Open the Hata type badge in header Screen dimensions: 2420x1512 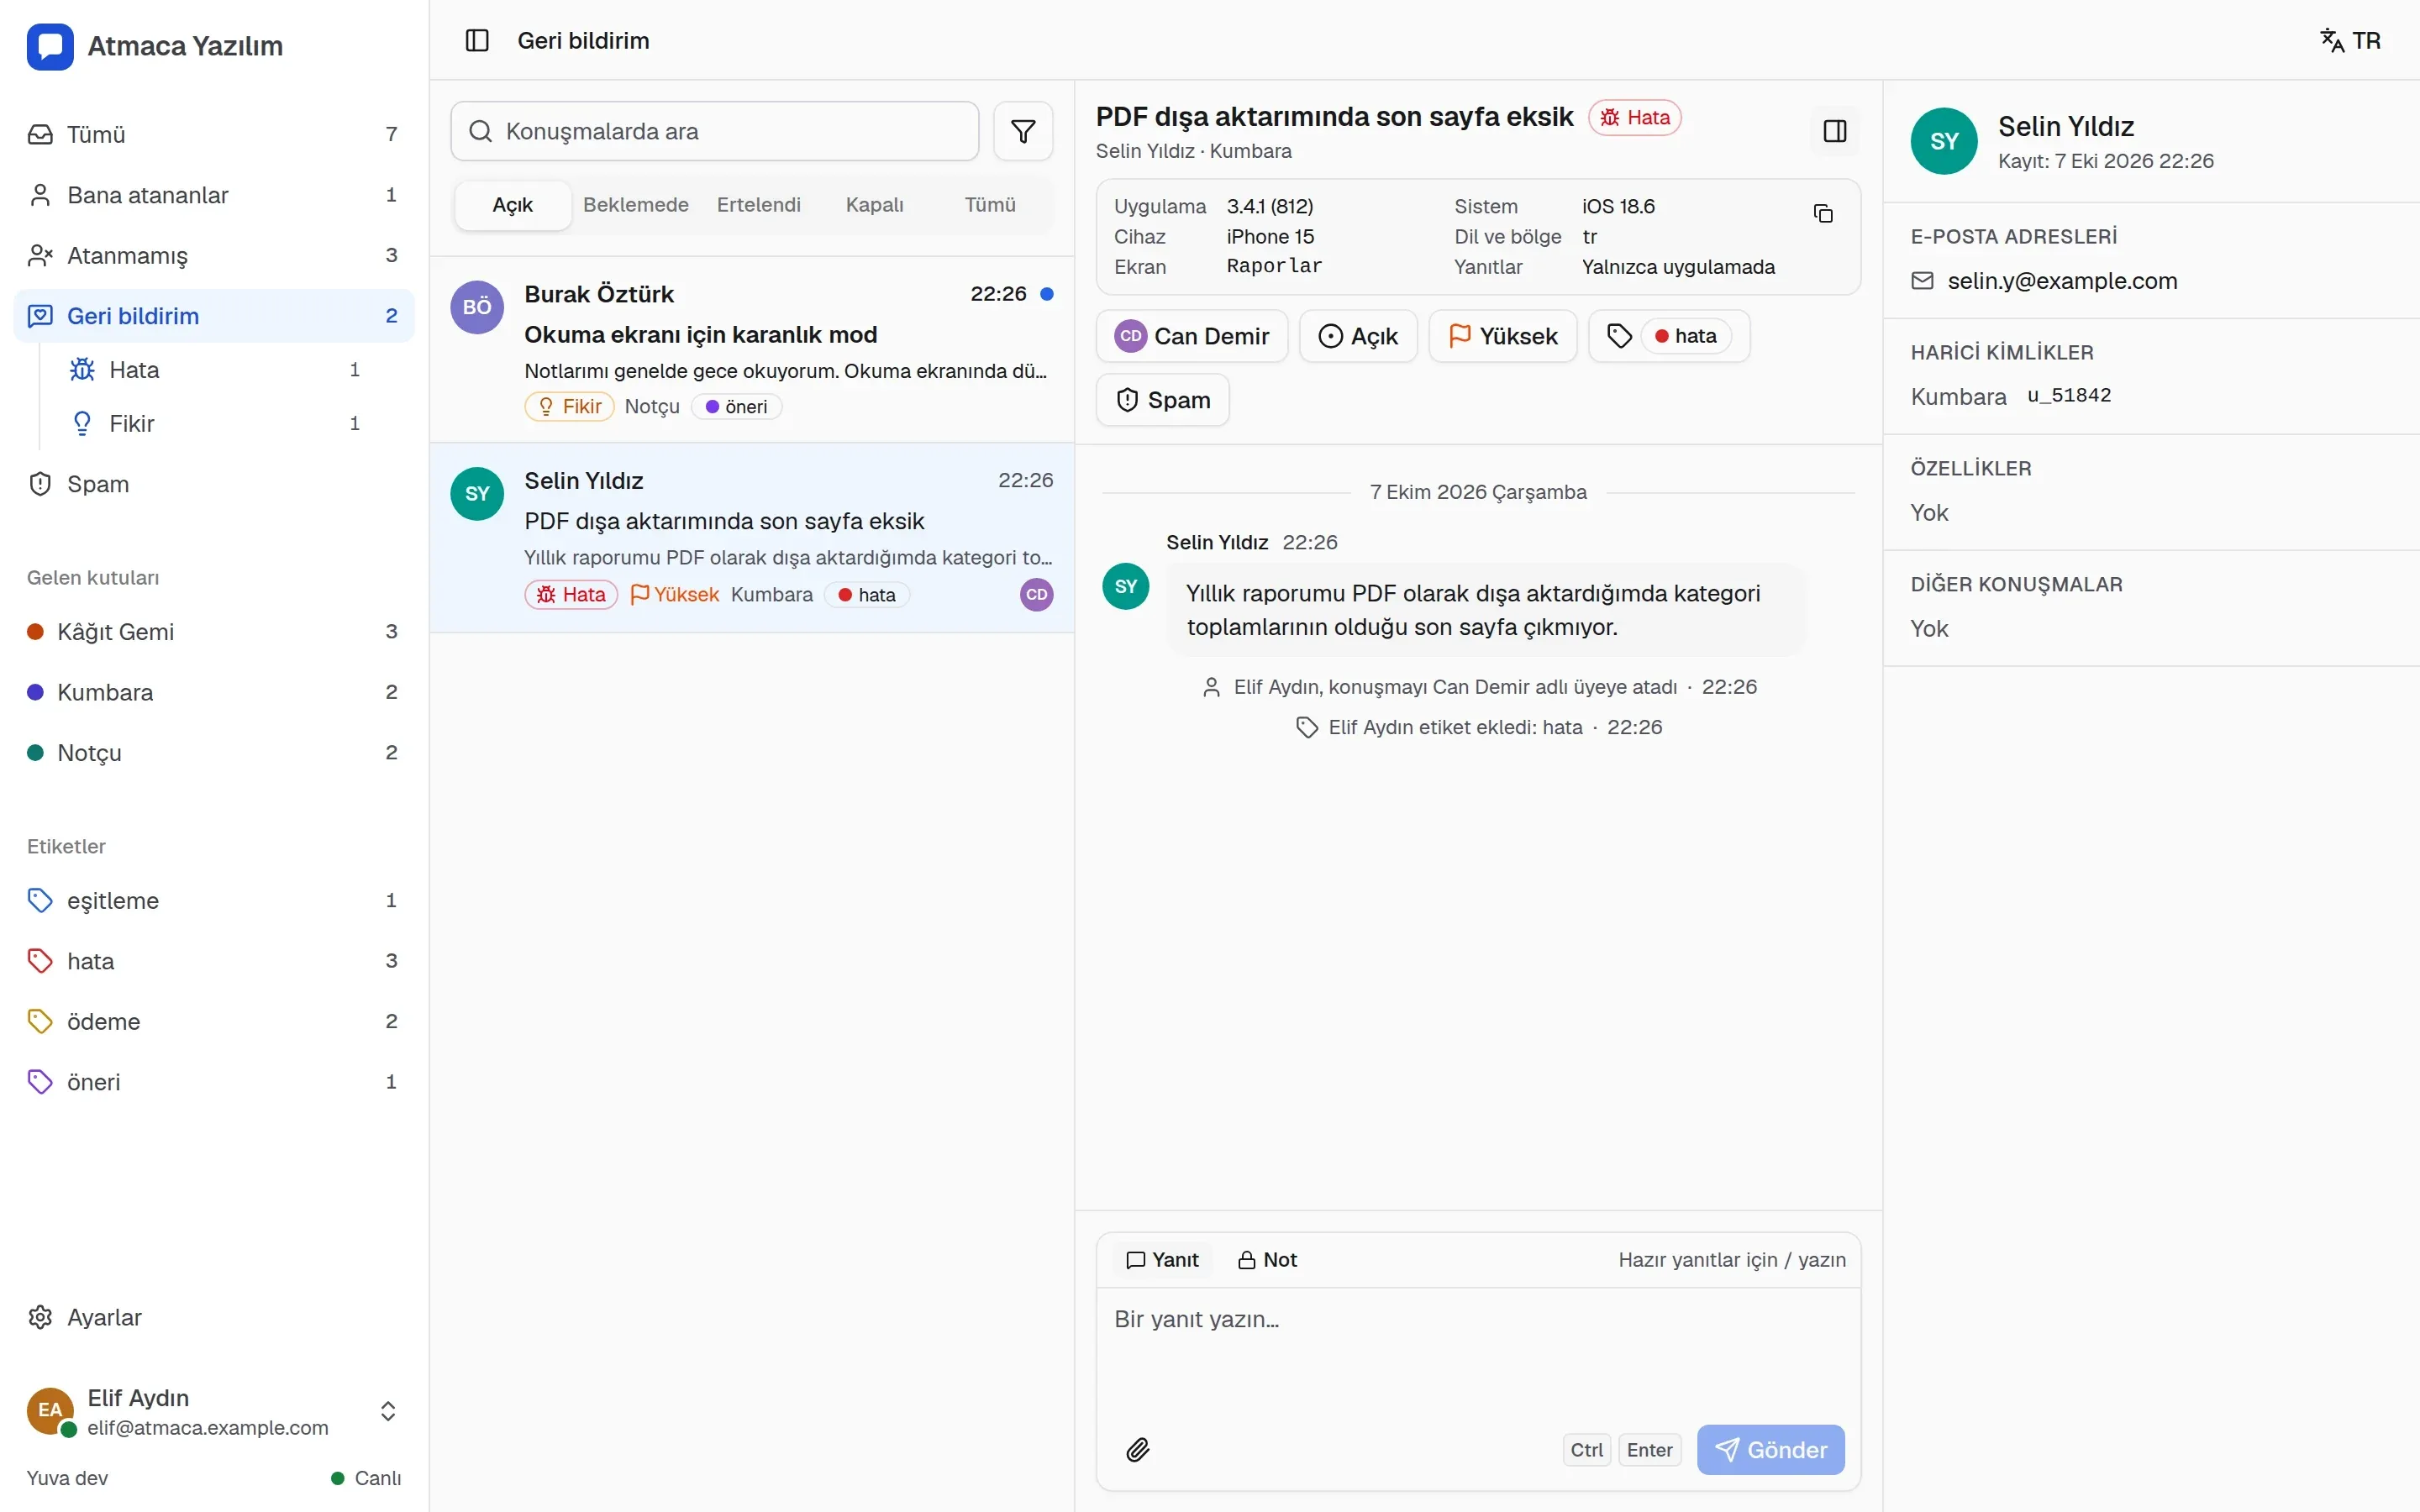[x=1635, y=117]
